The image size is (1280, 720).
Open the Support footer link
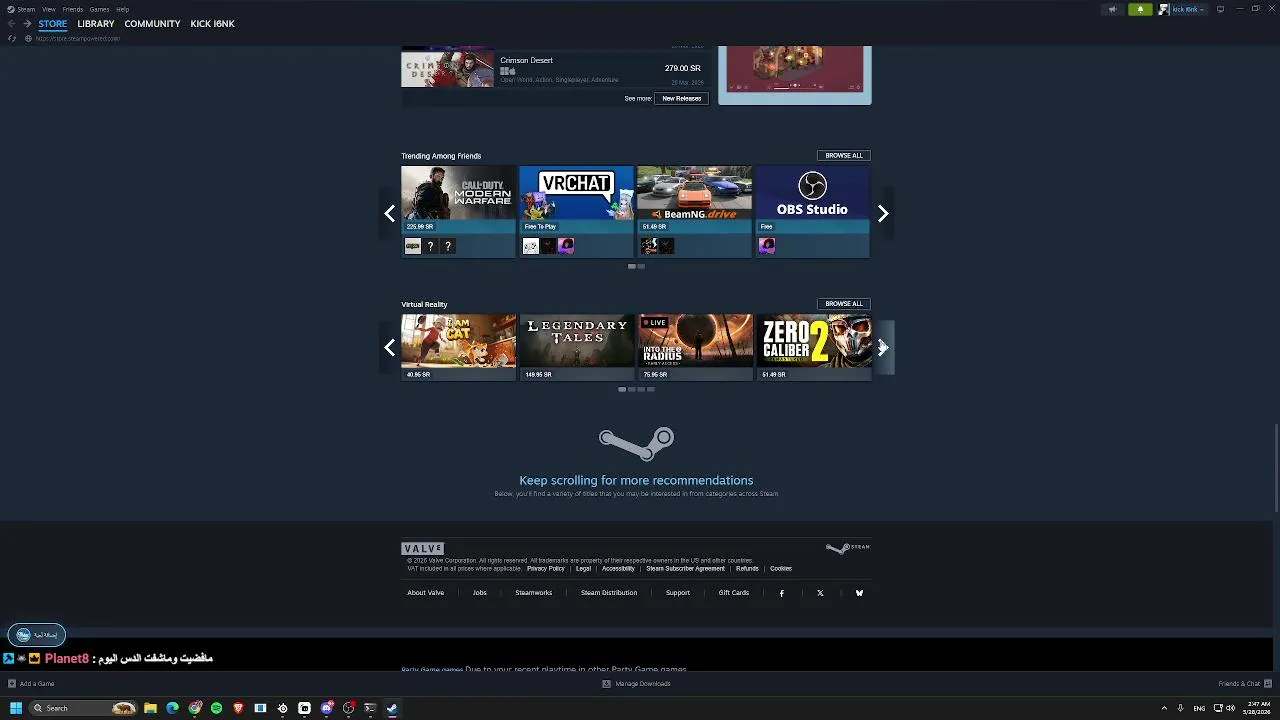[678, 593]
